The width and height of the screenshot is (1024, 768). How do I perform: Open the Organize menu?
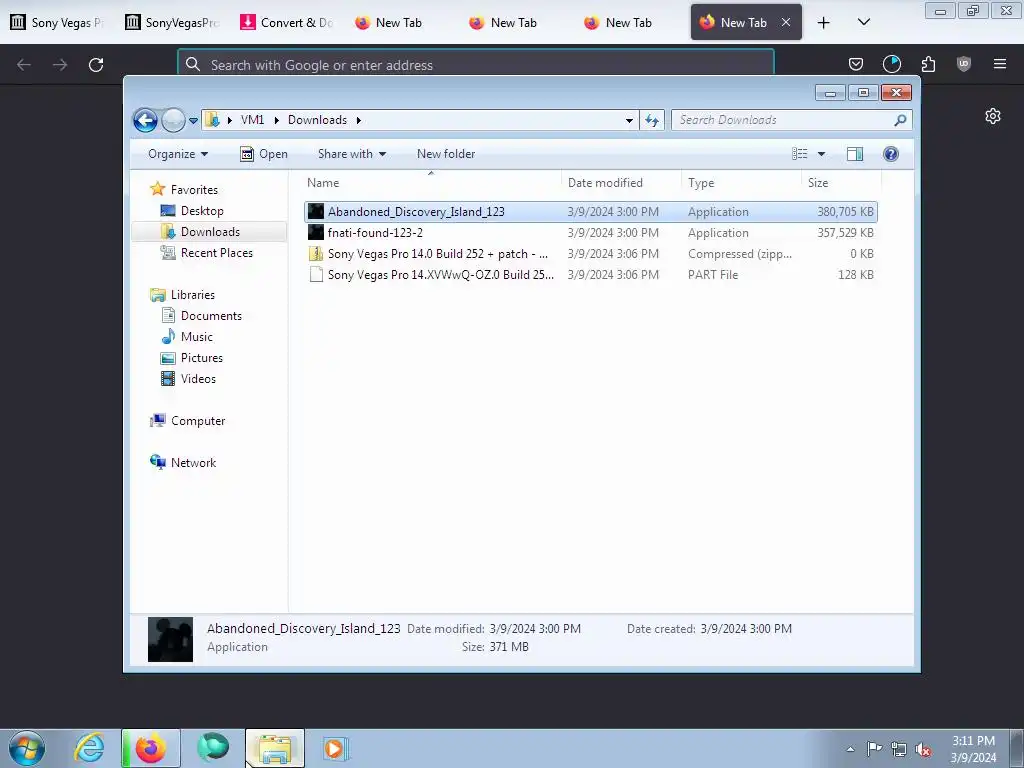tap(178, 154)
